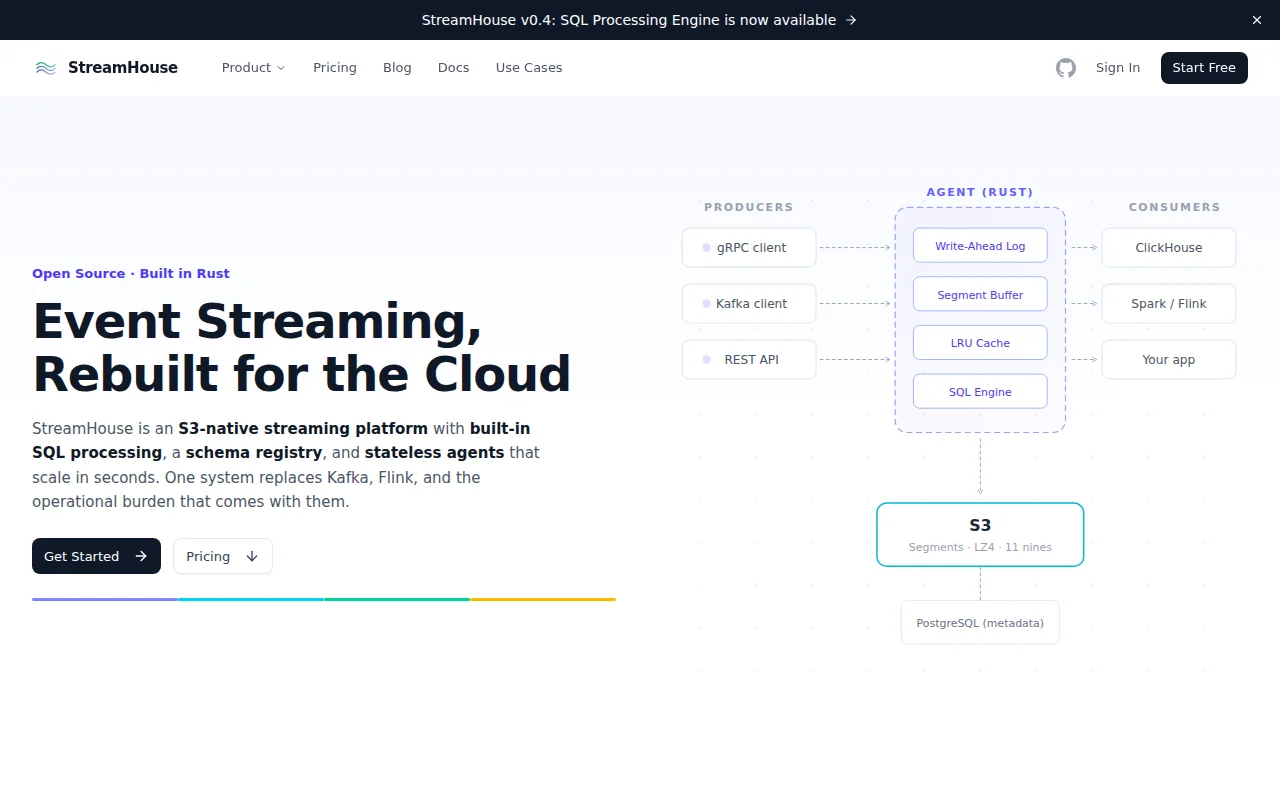The image size is (1280, 800).
Task: Click the Get Started button
Action: [x=96, y=556]
